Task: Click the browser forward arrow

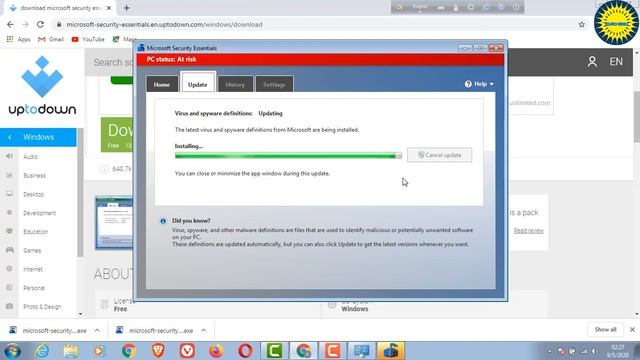Action: (25, 24)
